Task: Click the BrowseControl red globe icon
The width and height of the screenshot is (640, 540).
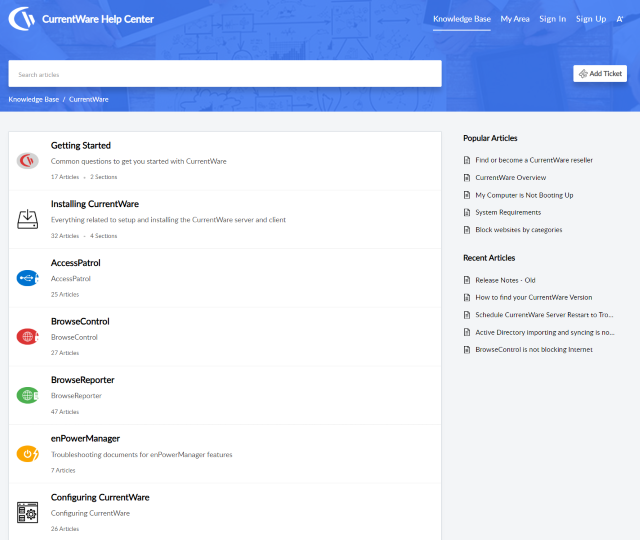Action: (x=27, y=337)
